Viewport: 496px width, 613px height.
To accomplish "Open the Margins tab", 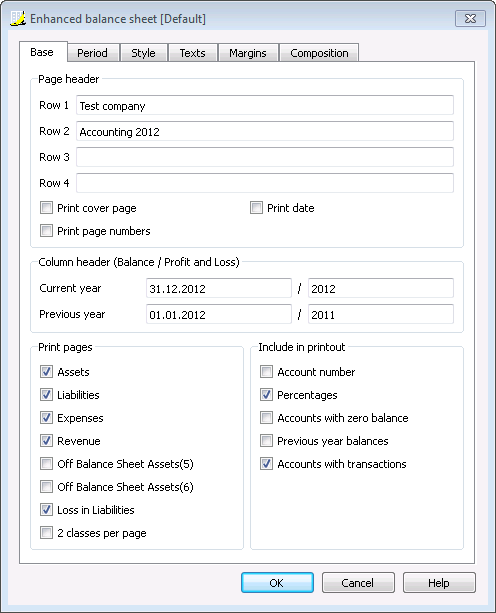I will [x=248, y=53].
